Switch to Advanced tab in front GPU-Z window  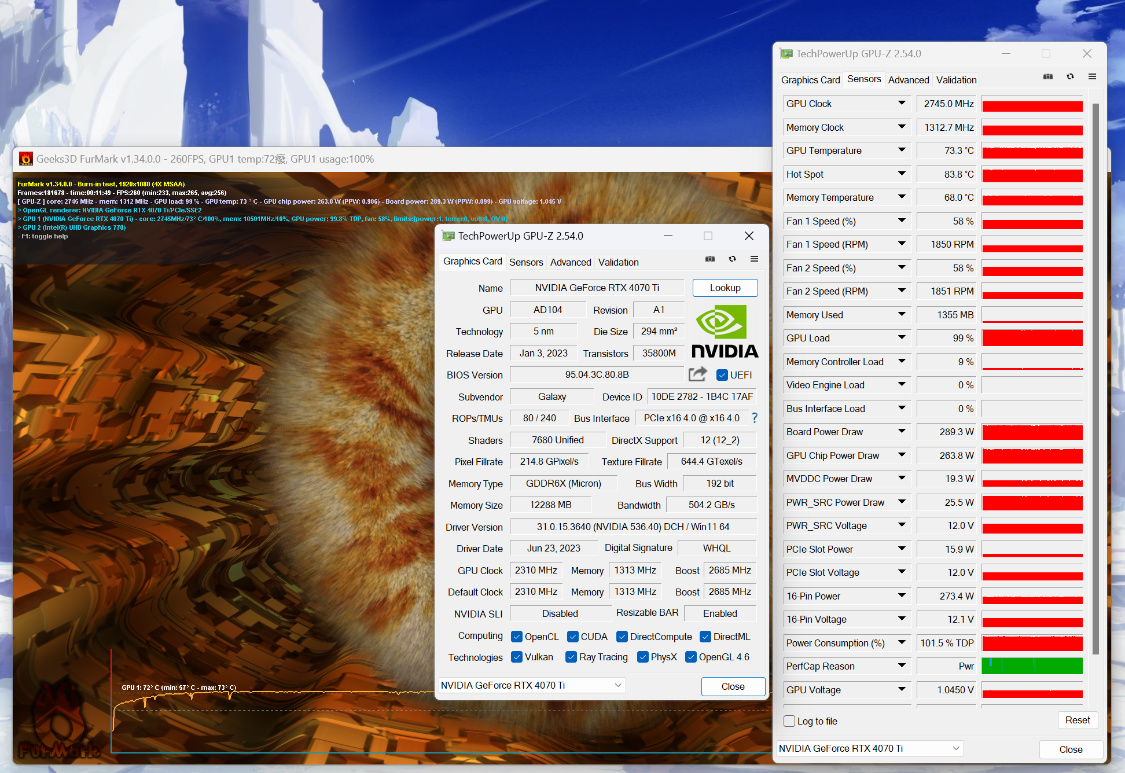(570, 262)
